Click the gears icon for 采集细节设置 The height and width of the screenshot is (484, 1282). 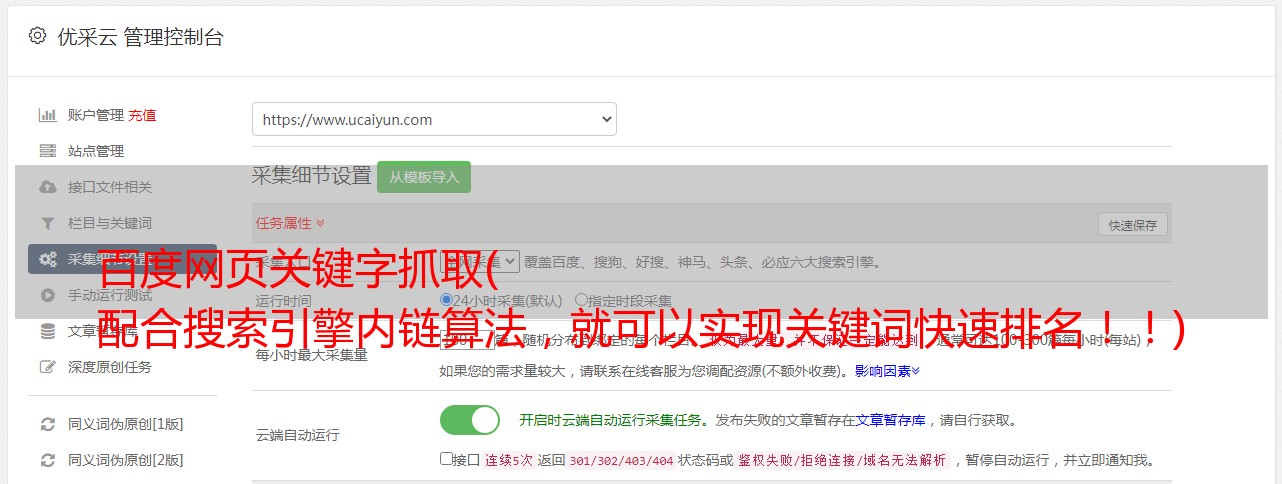tap(47, 259)
